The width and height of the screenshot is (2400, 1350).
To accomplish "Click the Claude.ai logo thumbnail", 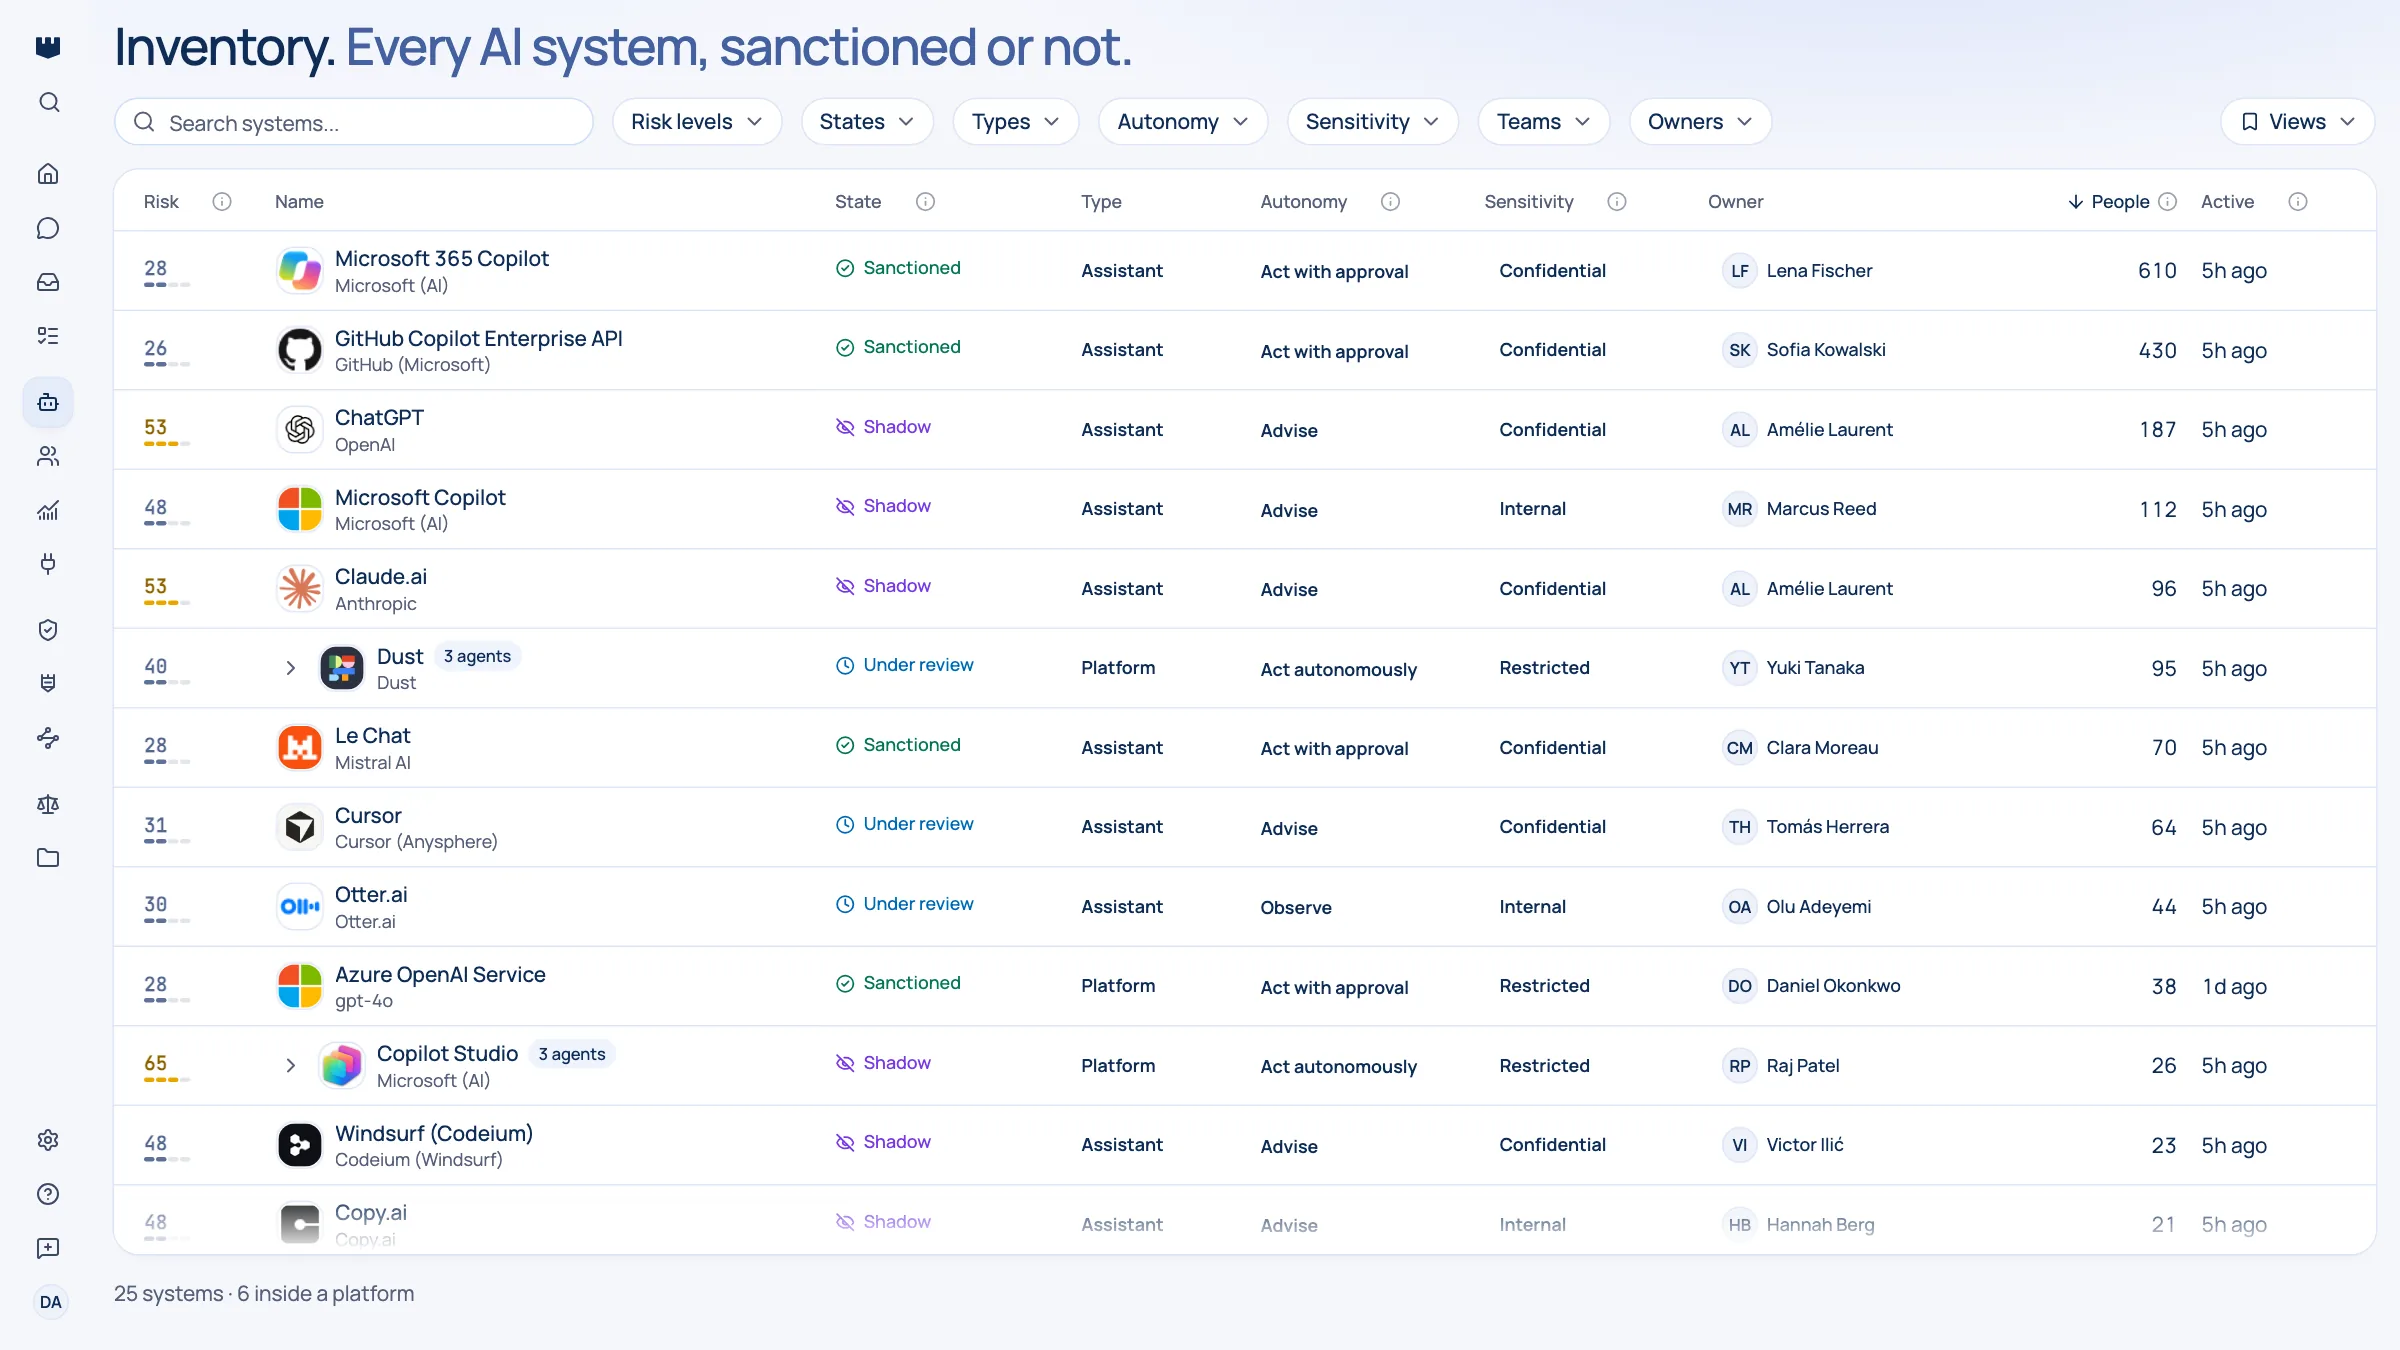I will [x=300, y=589].
